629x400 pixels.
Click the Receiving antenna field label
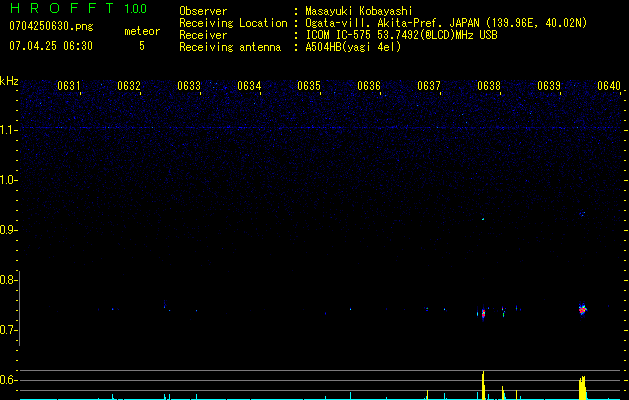[x=230, y=47]
